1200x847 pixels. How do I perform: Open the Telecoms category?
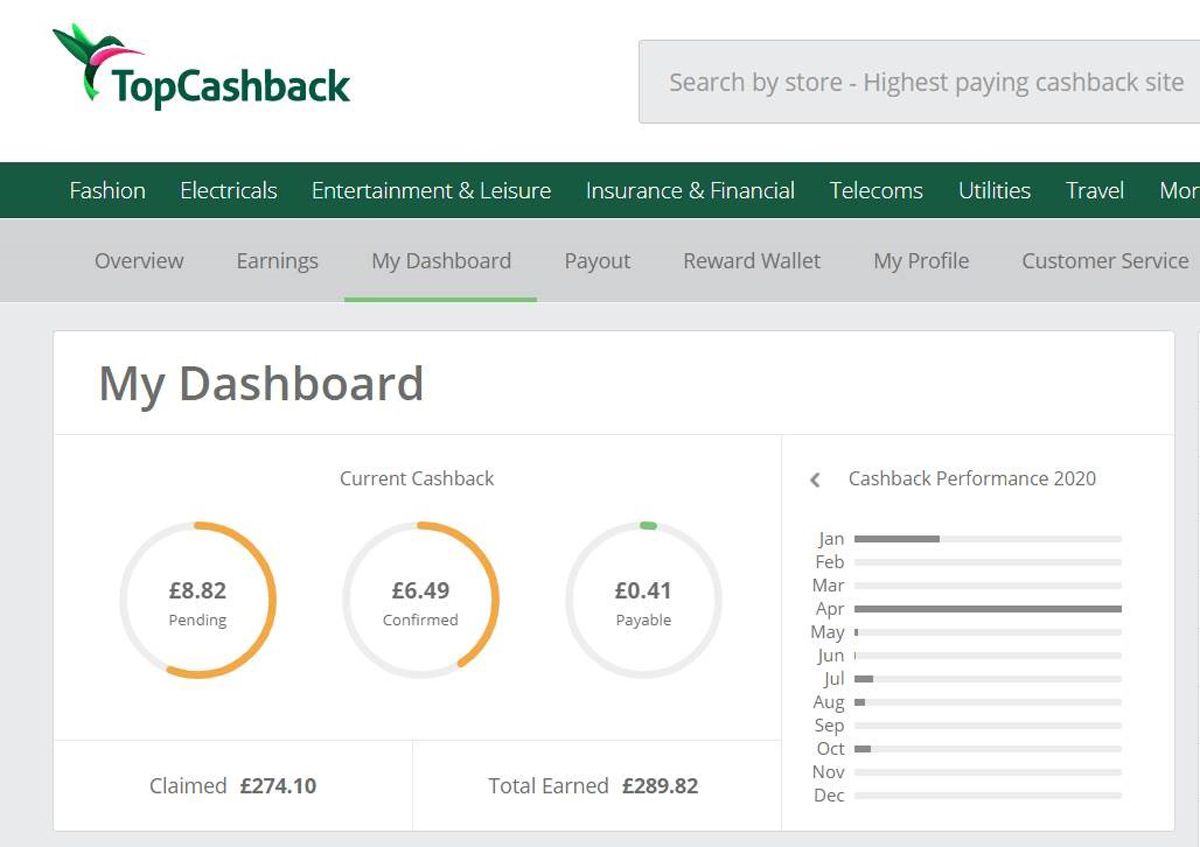click(x=876, y=191)
